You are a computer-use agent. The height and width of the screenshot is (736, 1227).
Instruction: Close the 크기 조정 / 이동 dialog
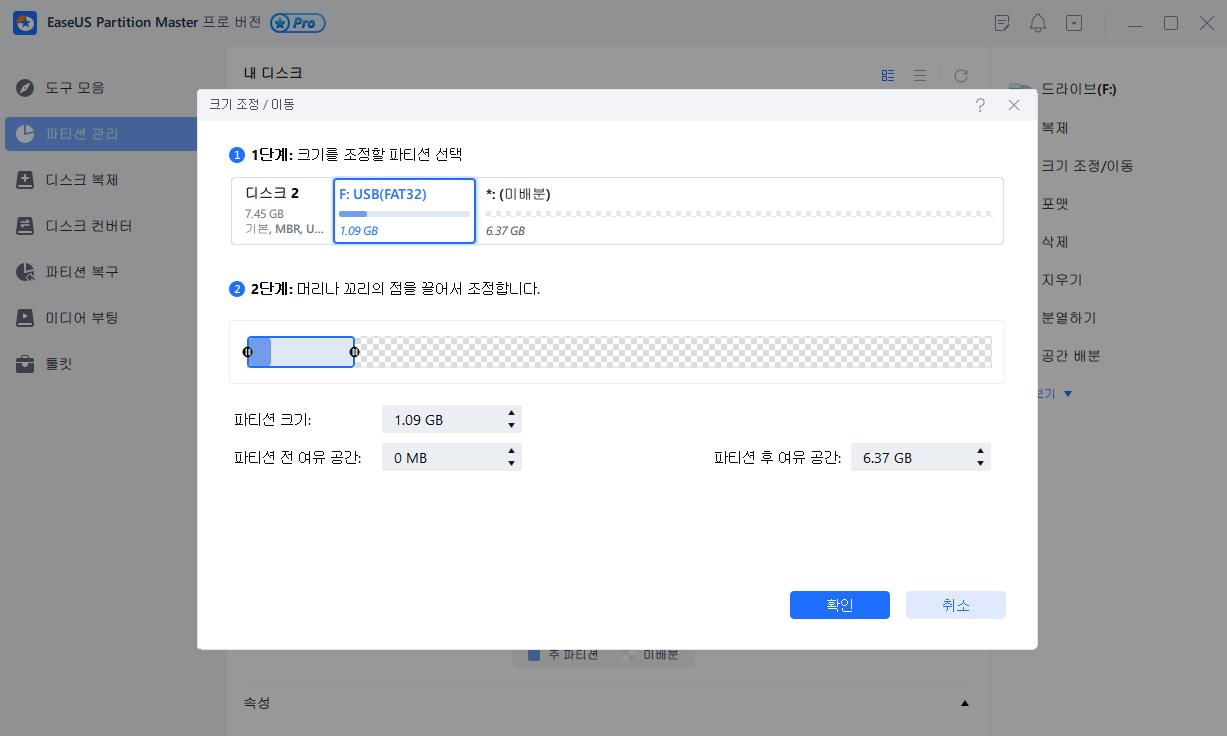coord(1014,105)
